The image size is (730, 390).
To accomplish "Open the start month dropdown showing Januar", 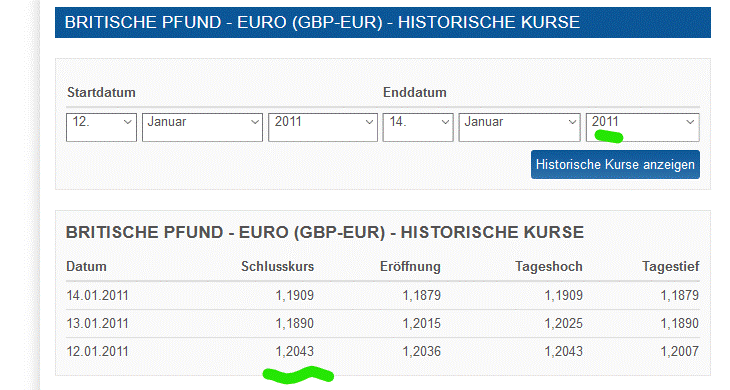I will pos(202,127).
